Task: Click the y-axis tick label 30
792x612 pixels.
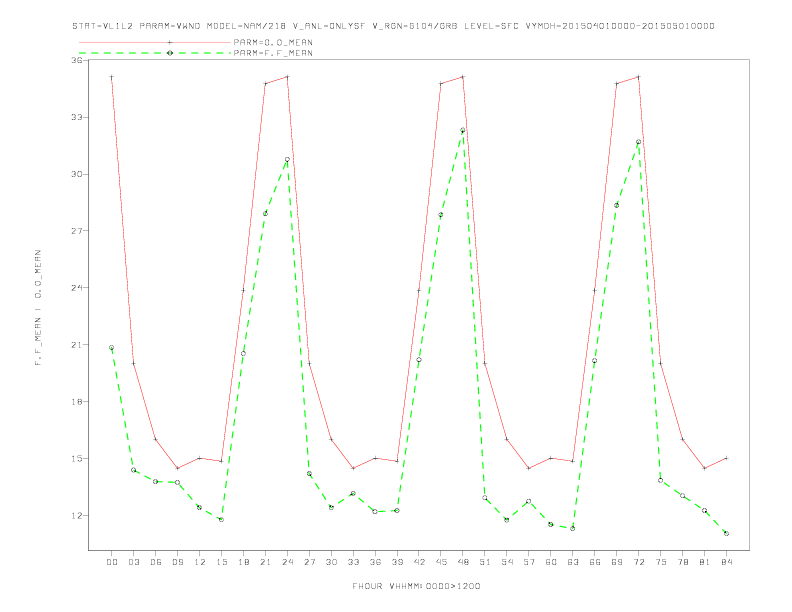Action: (76, 174)
